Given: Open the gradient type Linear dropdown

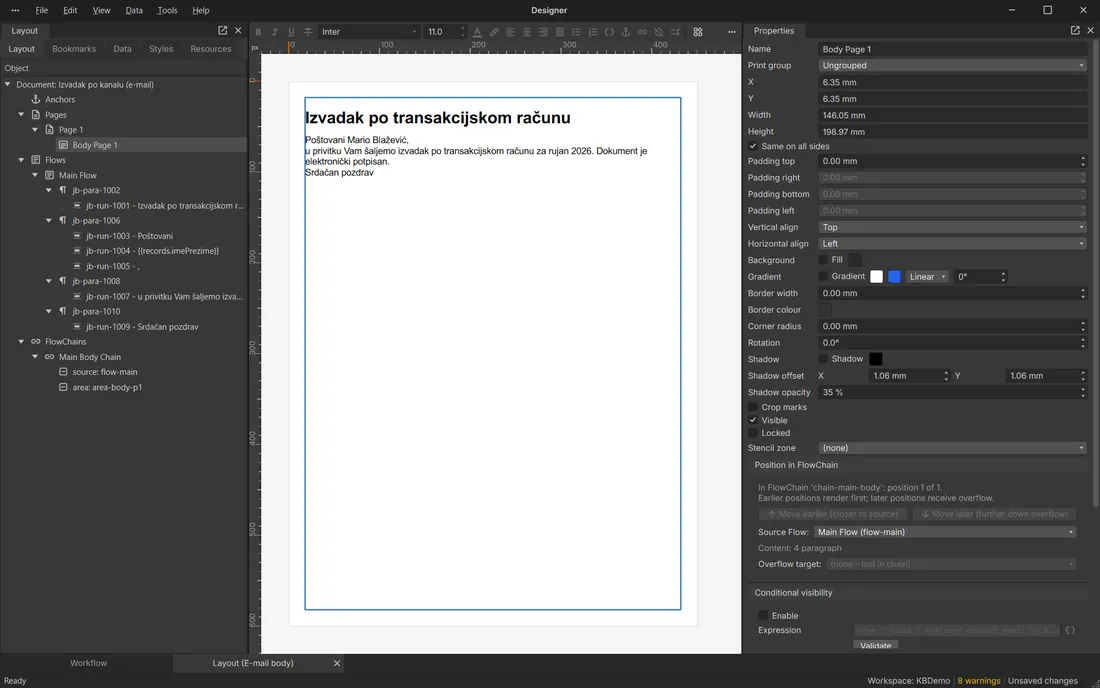Looking at the screenshot, I should pos(927,276).
